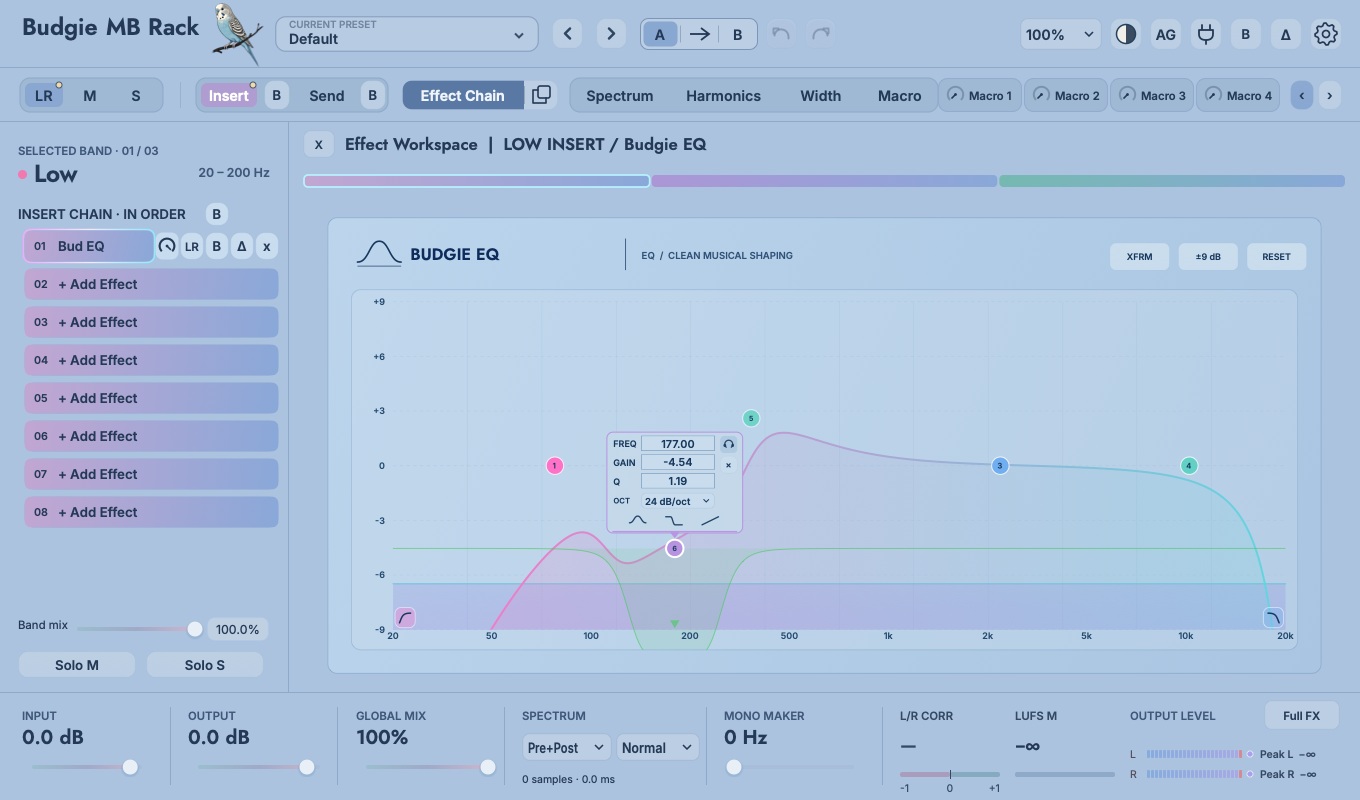
Task: Click the high-cut filter node at 20k
Action: 1273,617
